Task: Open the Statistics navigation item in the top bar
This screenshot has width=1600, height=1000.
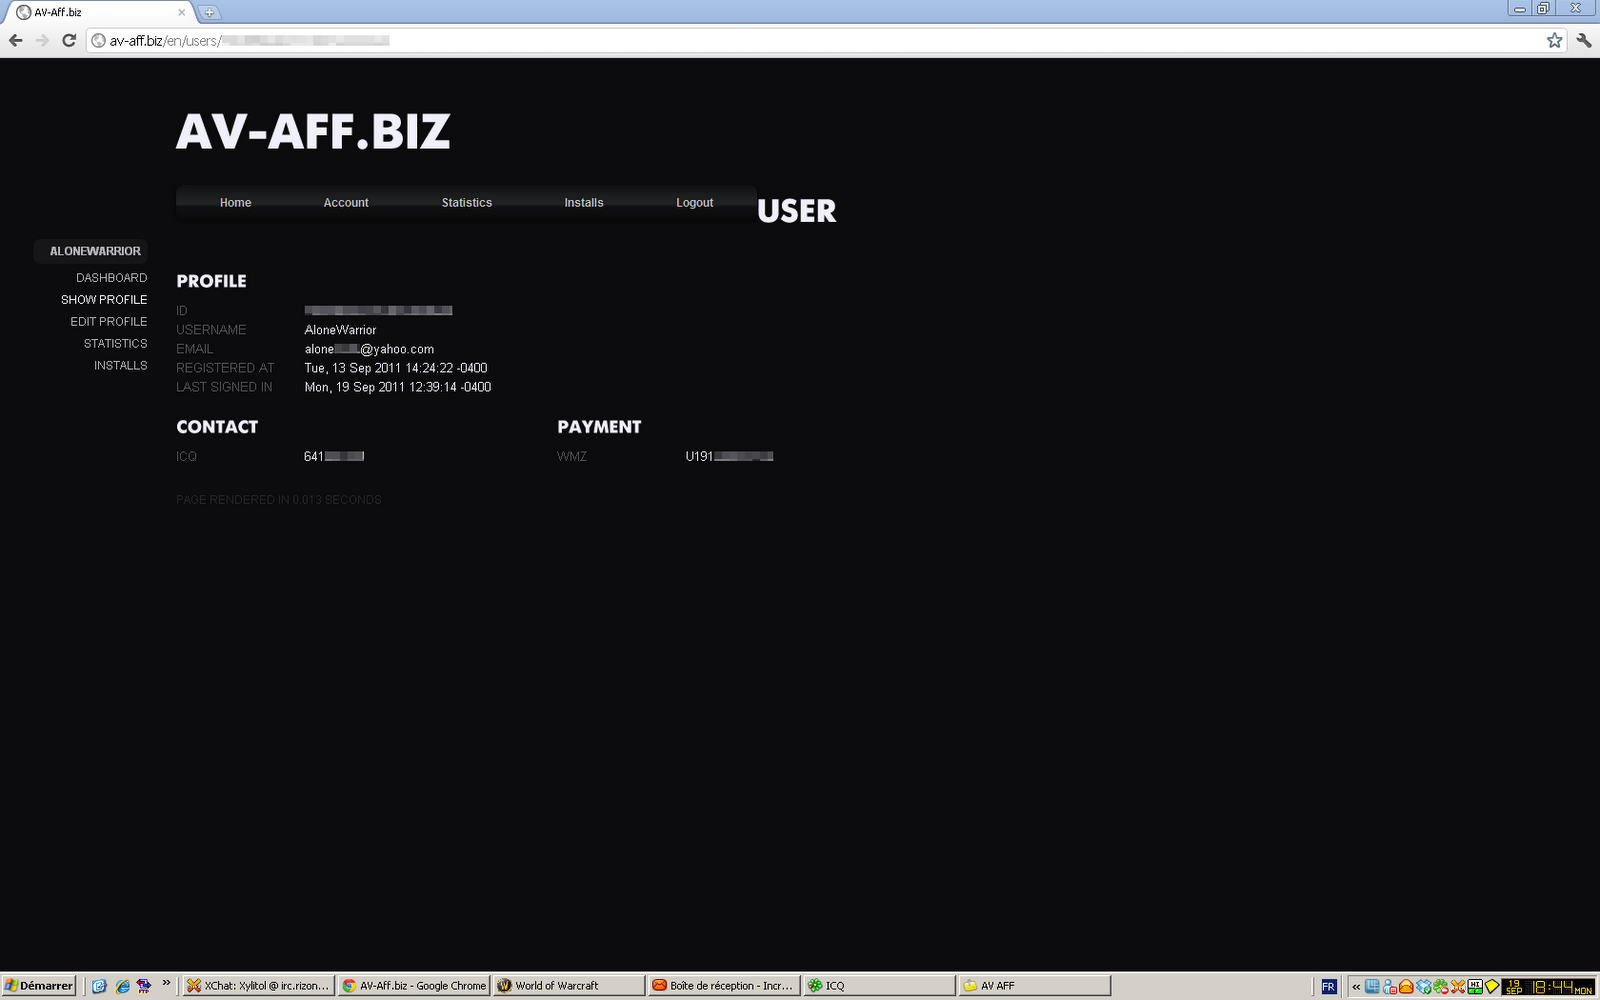Action: [x=467, y=202]
